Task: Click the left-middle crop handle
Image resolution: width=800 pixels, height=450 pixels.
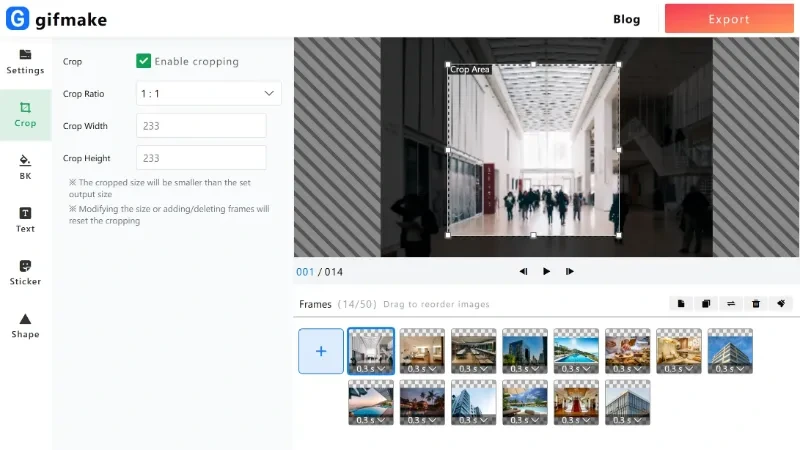Action: tap(448, 150)
